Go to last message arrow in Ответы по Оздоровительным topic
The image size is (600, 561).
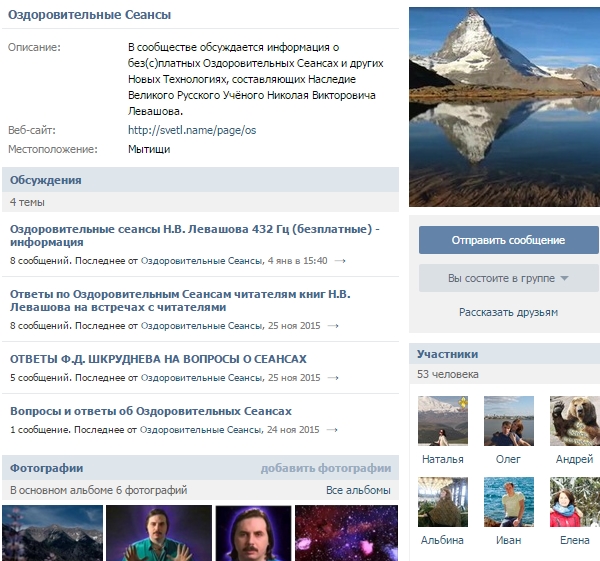point(333,326)
